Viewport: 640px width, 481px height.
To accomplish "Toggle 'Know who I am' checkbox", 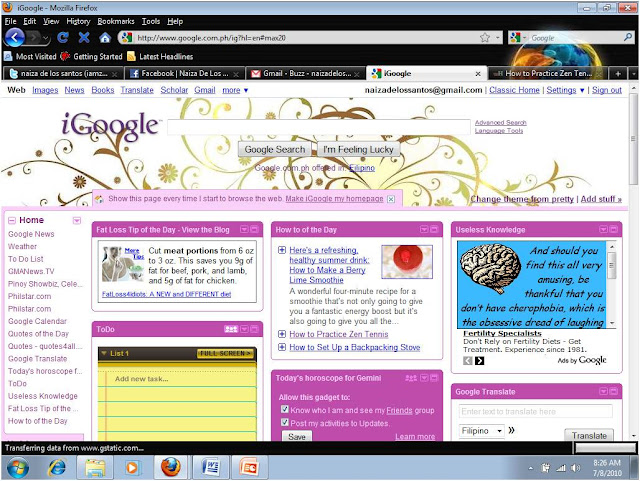I will click(x=285, y=409).
